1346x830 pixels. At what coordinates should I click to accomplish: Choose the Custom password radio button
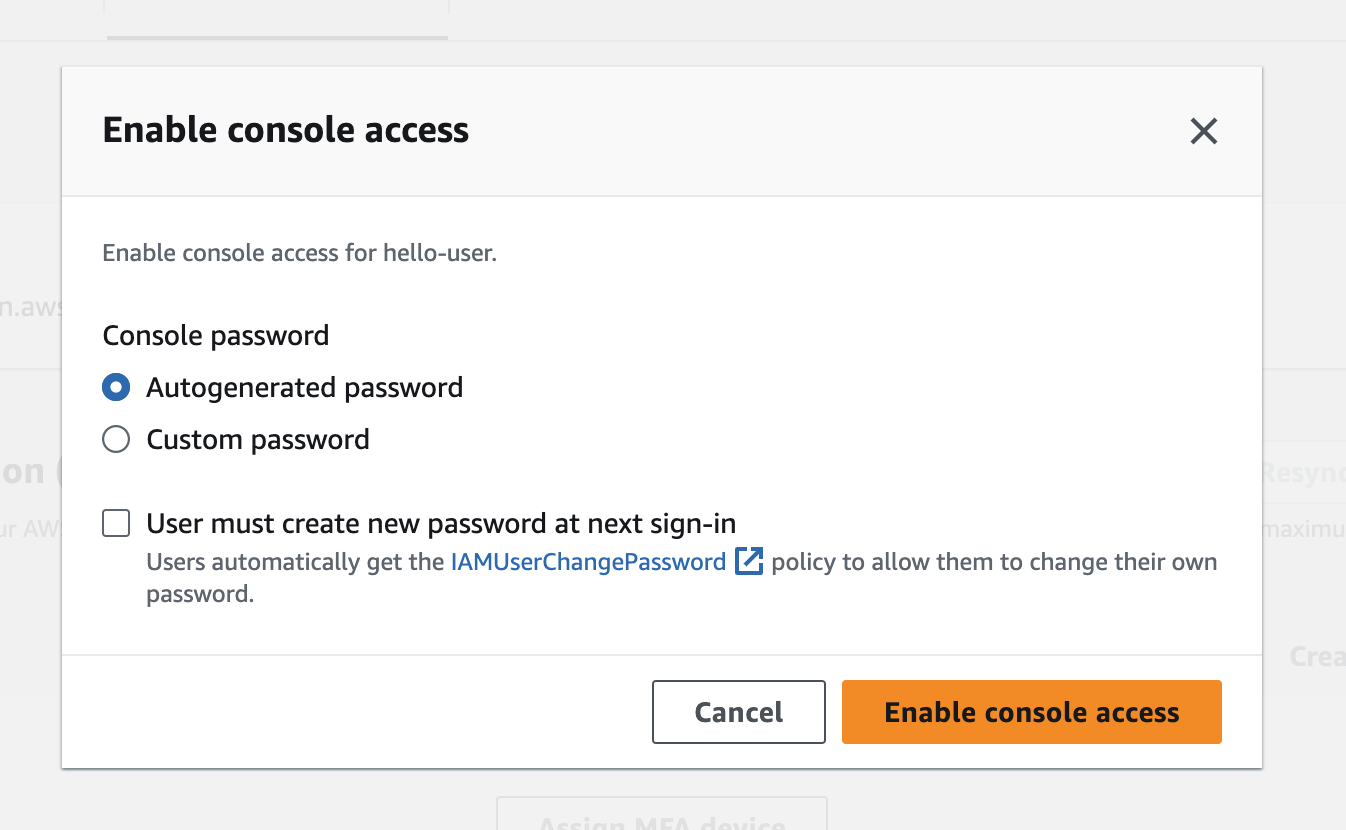pyautogui.click(x=116, y=440)
